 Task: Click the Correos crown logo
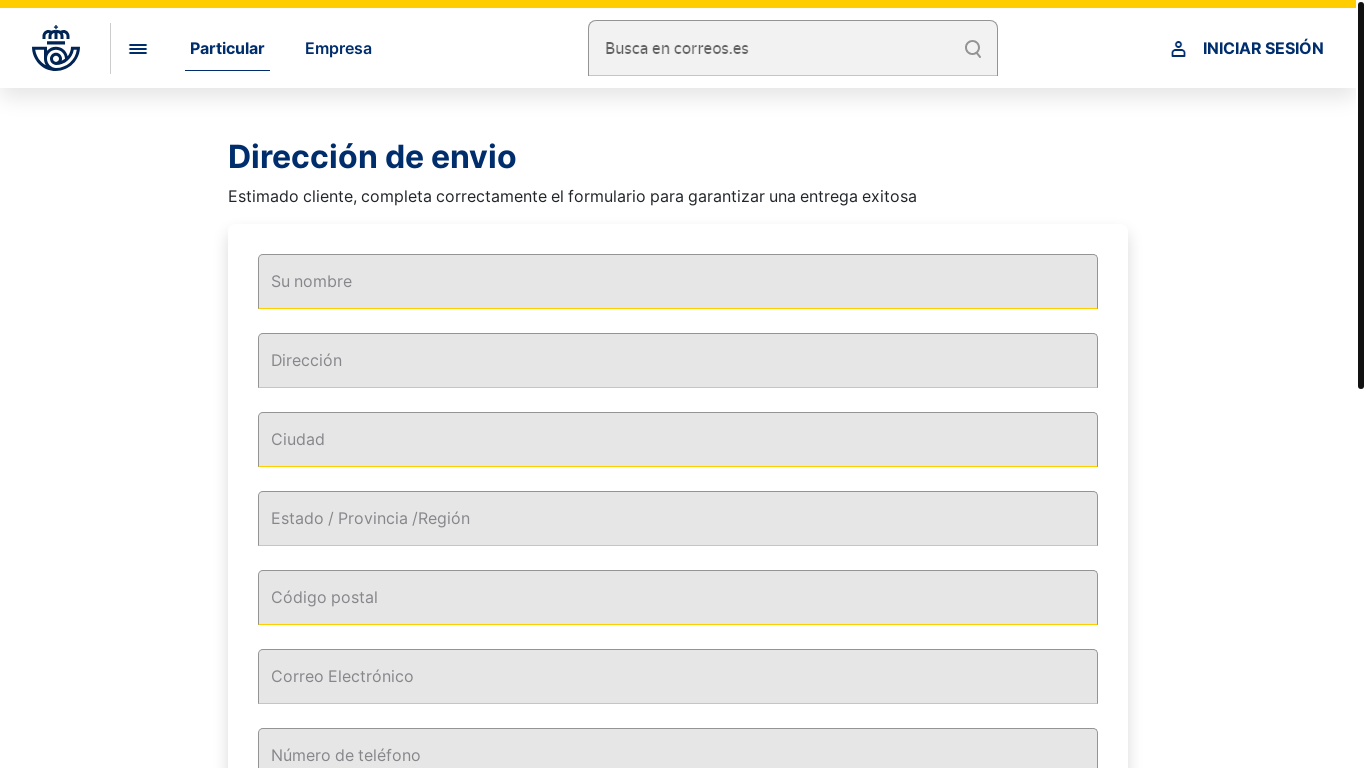pyautogui.click(x=56, y=48)
